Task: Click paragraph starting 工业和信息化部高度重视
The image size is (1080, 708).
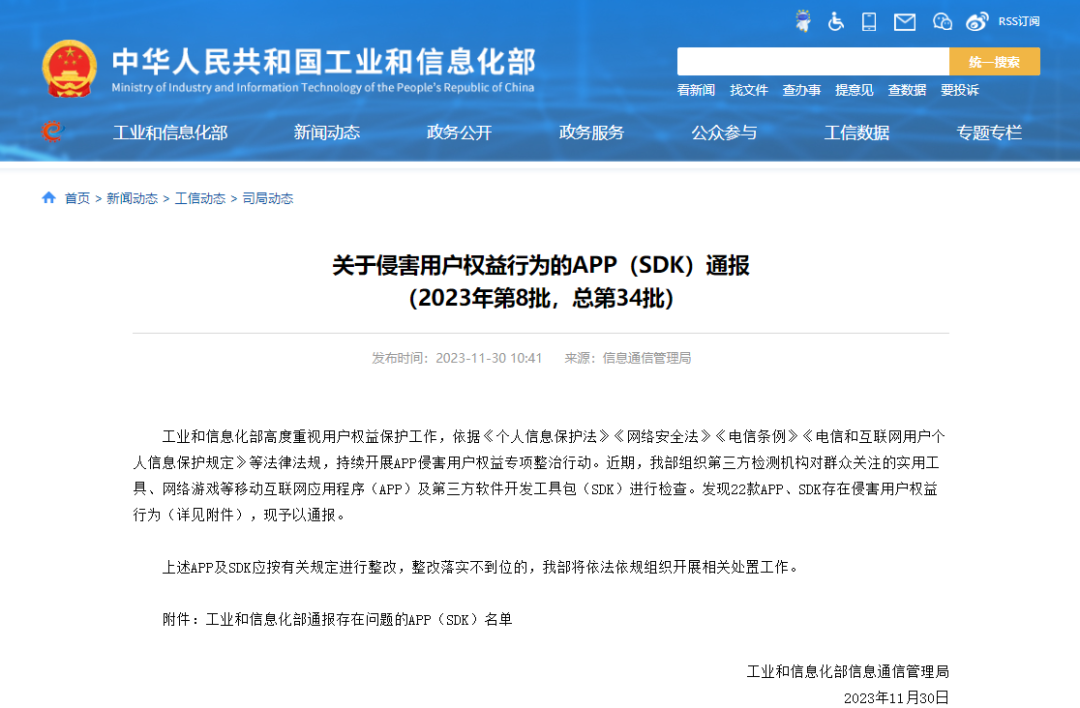Action: point(541,475)
